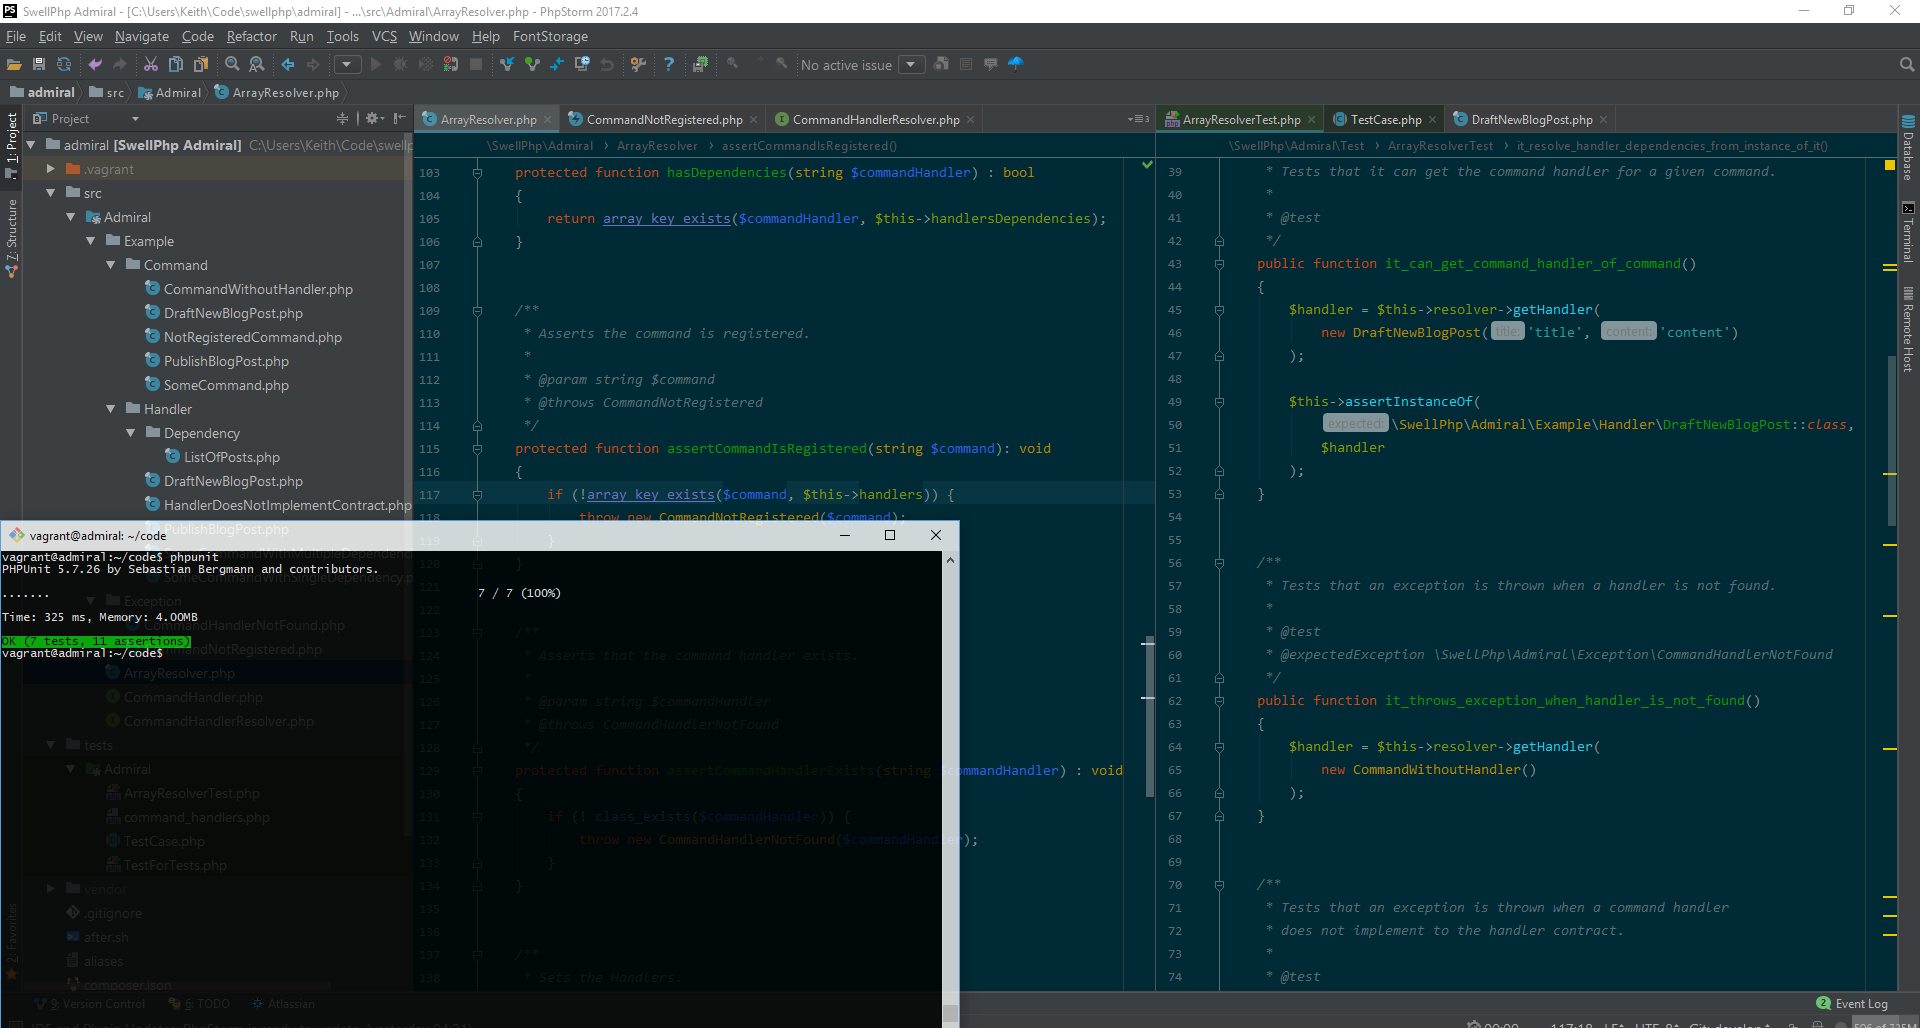Click the terminal window scrollbar up arrow

[950, 560]
